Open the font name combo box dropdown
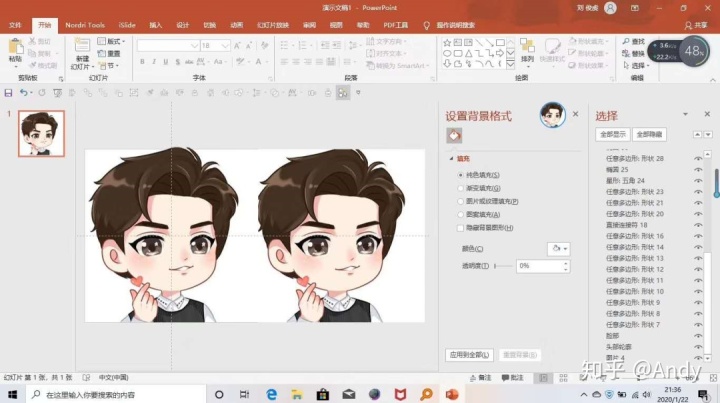Screen dimensions: 720x403 tap(194, 45)
